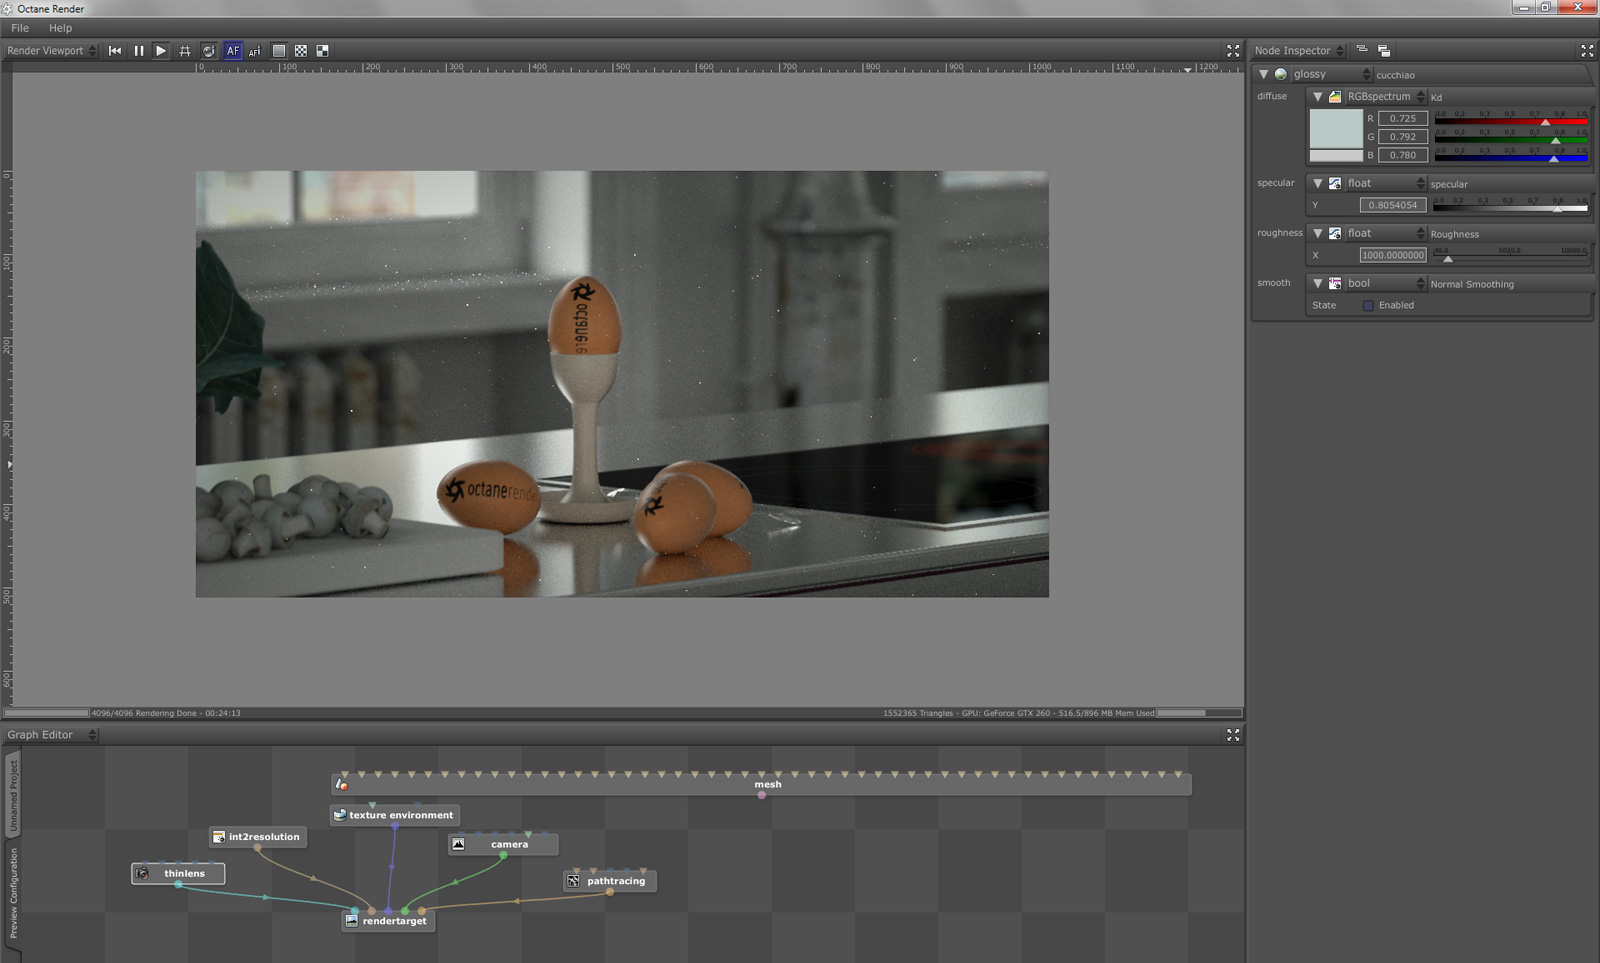Adjust the blue channel slider
1600x963 pixels.
[x=1511, y=155]
